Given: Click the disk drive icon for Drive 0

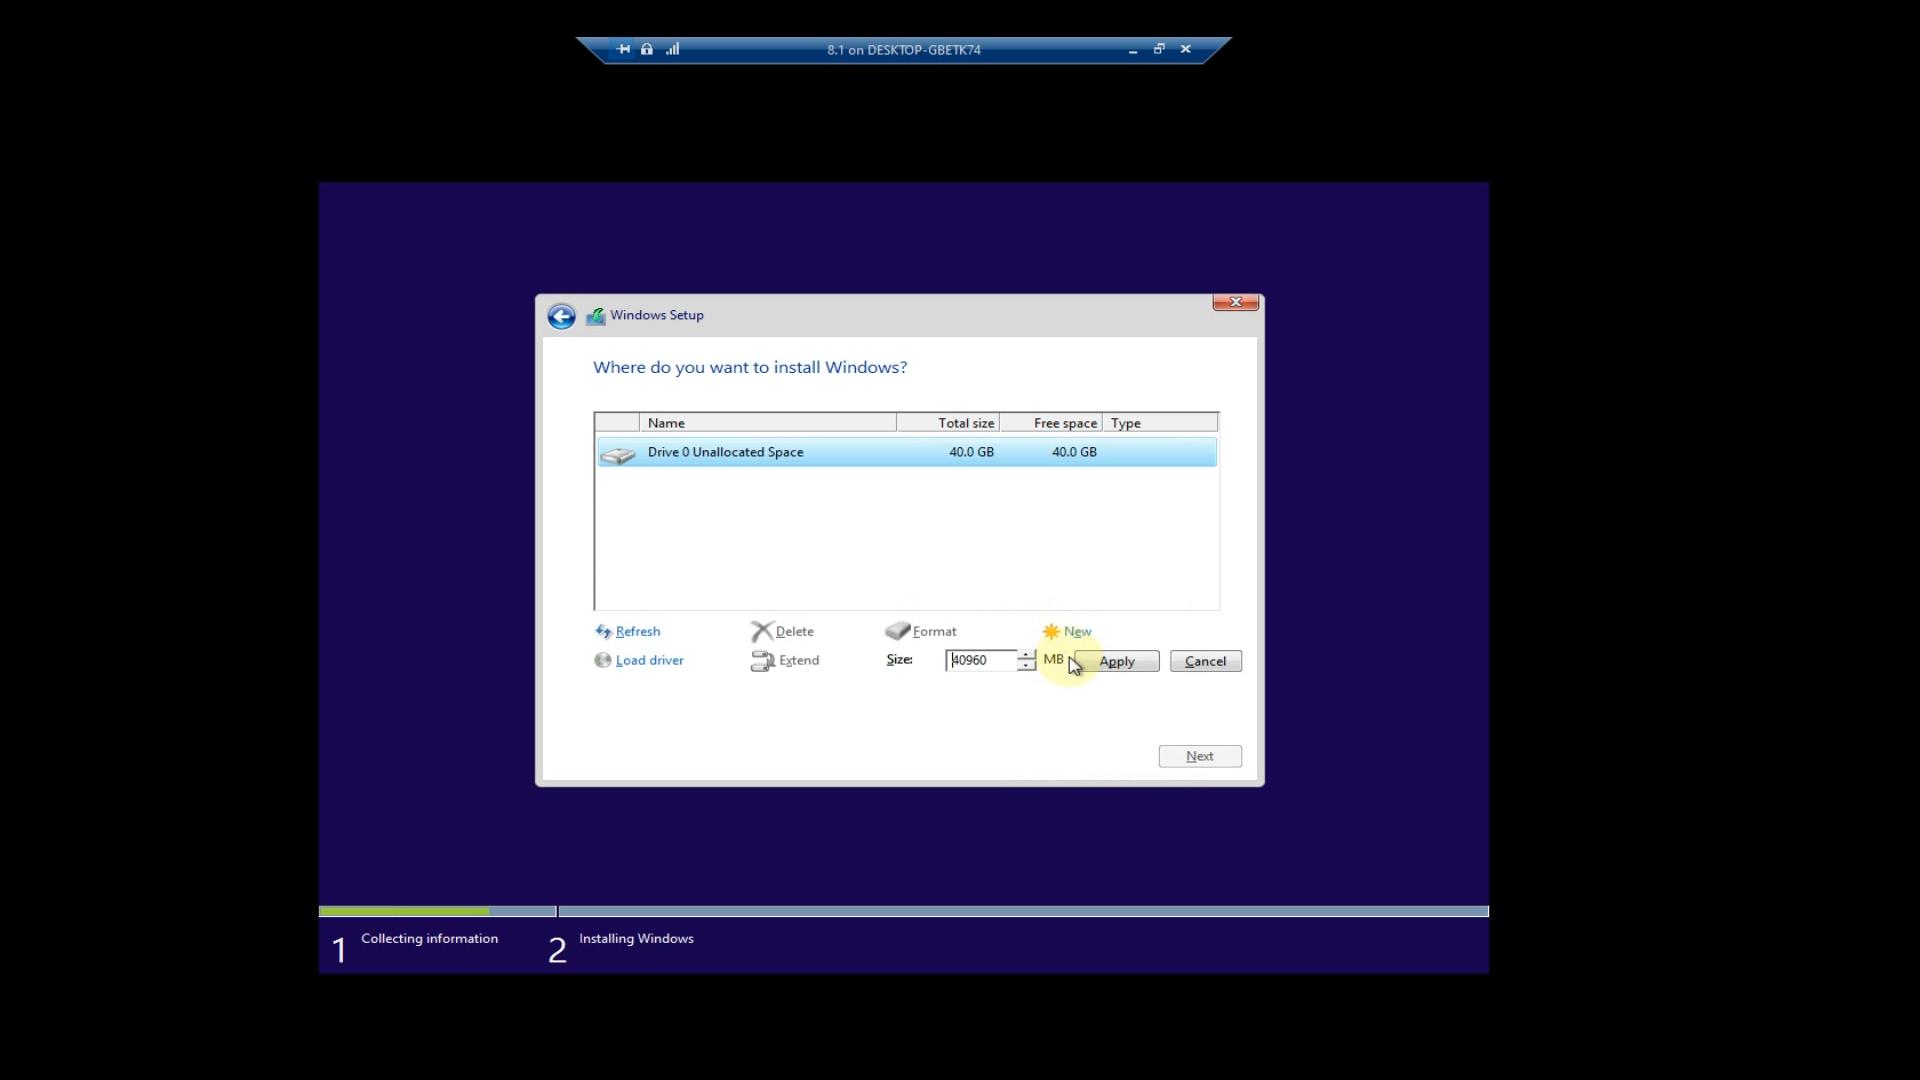Looking at the screenshot, I should tap(618, 455).
